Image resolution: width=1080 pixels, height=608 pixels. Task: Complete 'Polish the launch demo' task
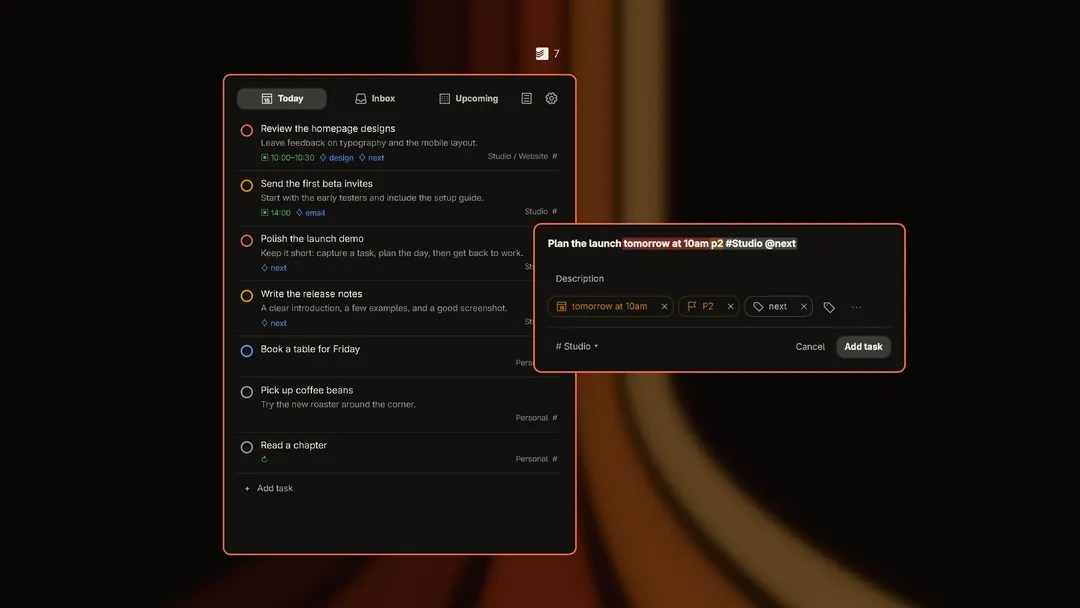(247, 240)
